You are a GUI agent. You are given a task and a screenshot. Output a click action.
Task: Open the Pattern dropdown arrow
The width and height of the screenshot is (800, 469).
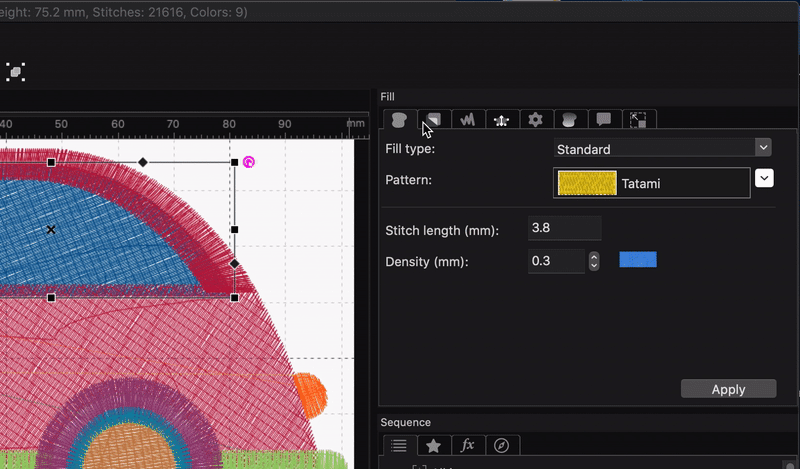tap(764, 179)
